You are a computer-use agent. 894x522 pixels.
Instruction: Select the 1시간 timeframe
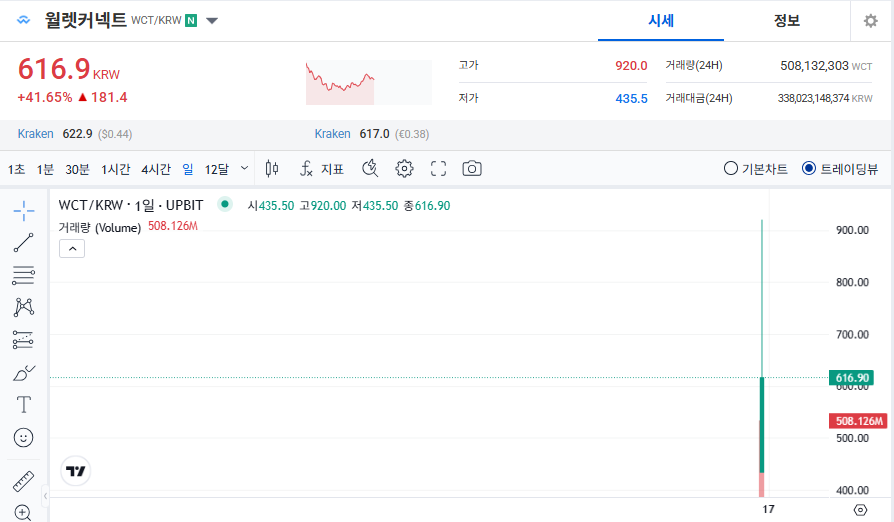pos(116,169)
